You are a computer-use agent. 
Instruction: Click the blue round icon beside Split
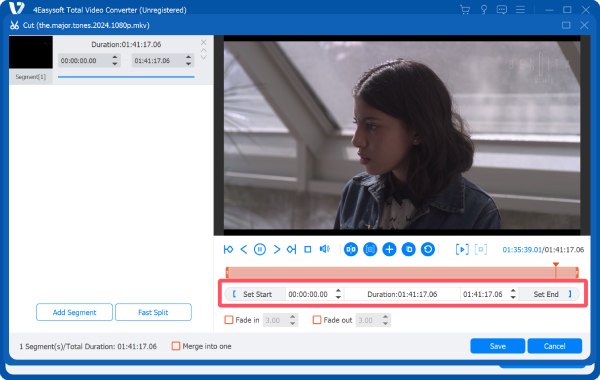click(x=370, y=250)
